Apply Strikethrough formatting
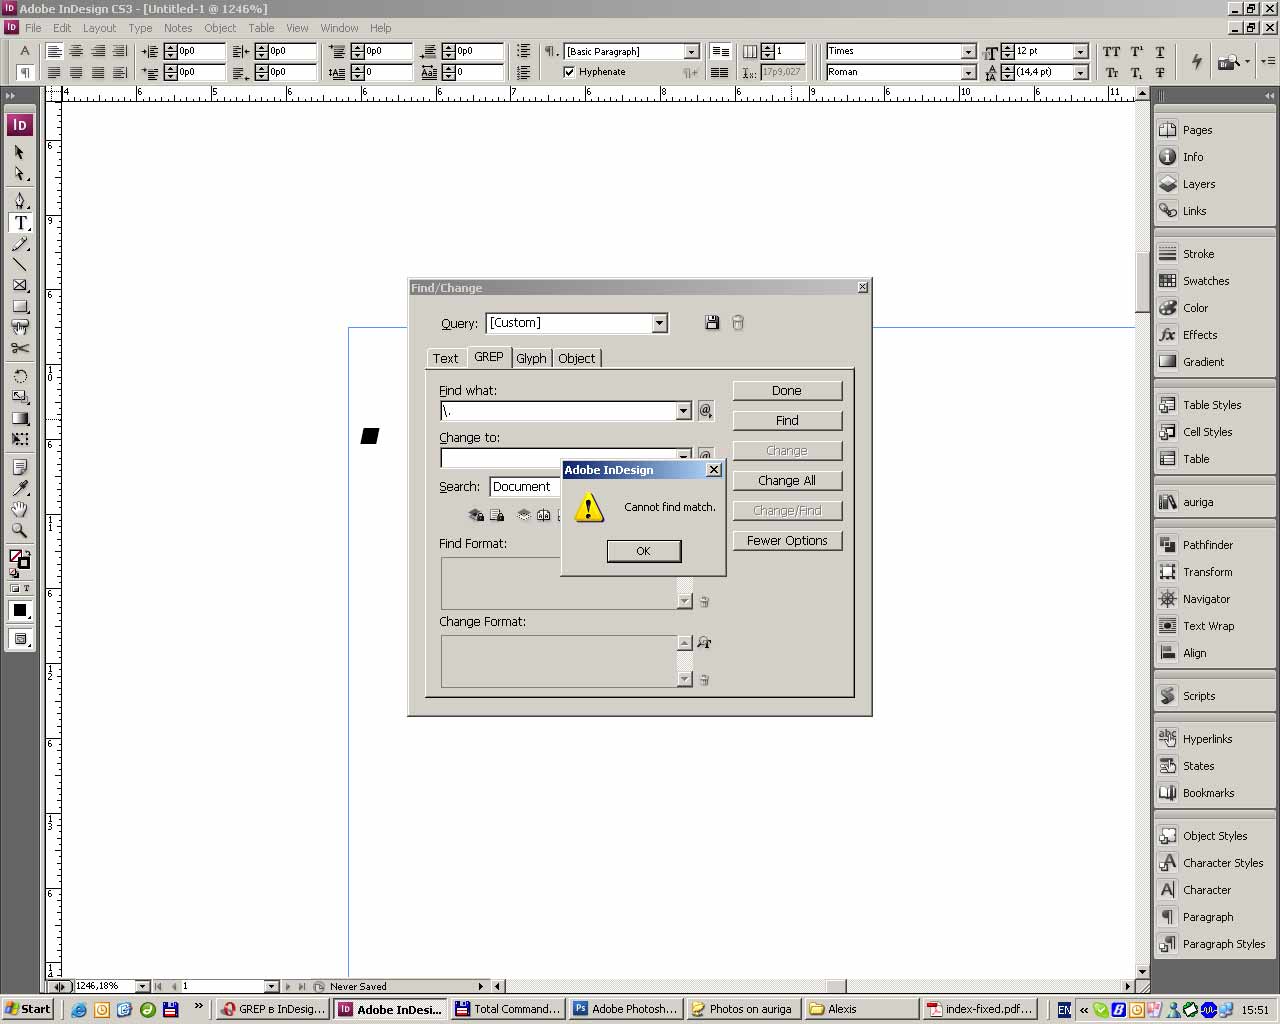 [1160, 72]
